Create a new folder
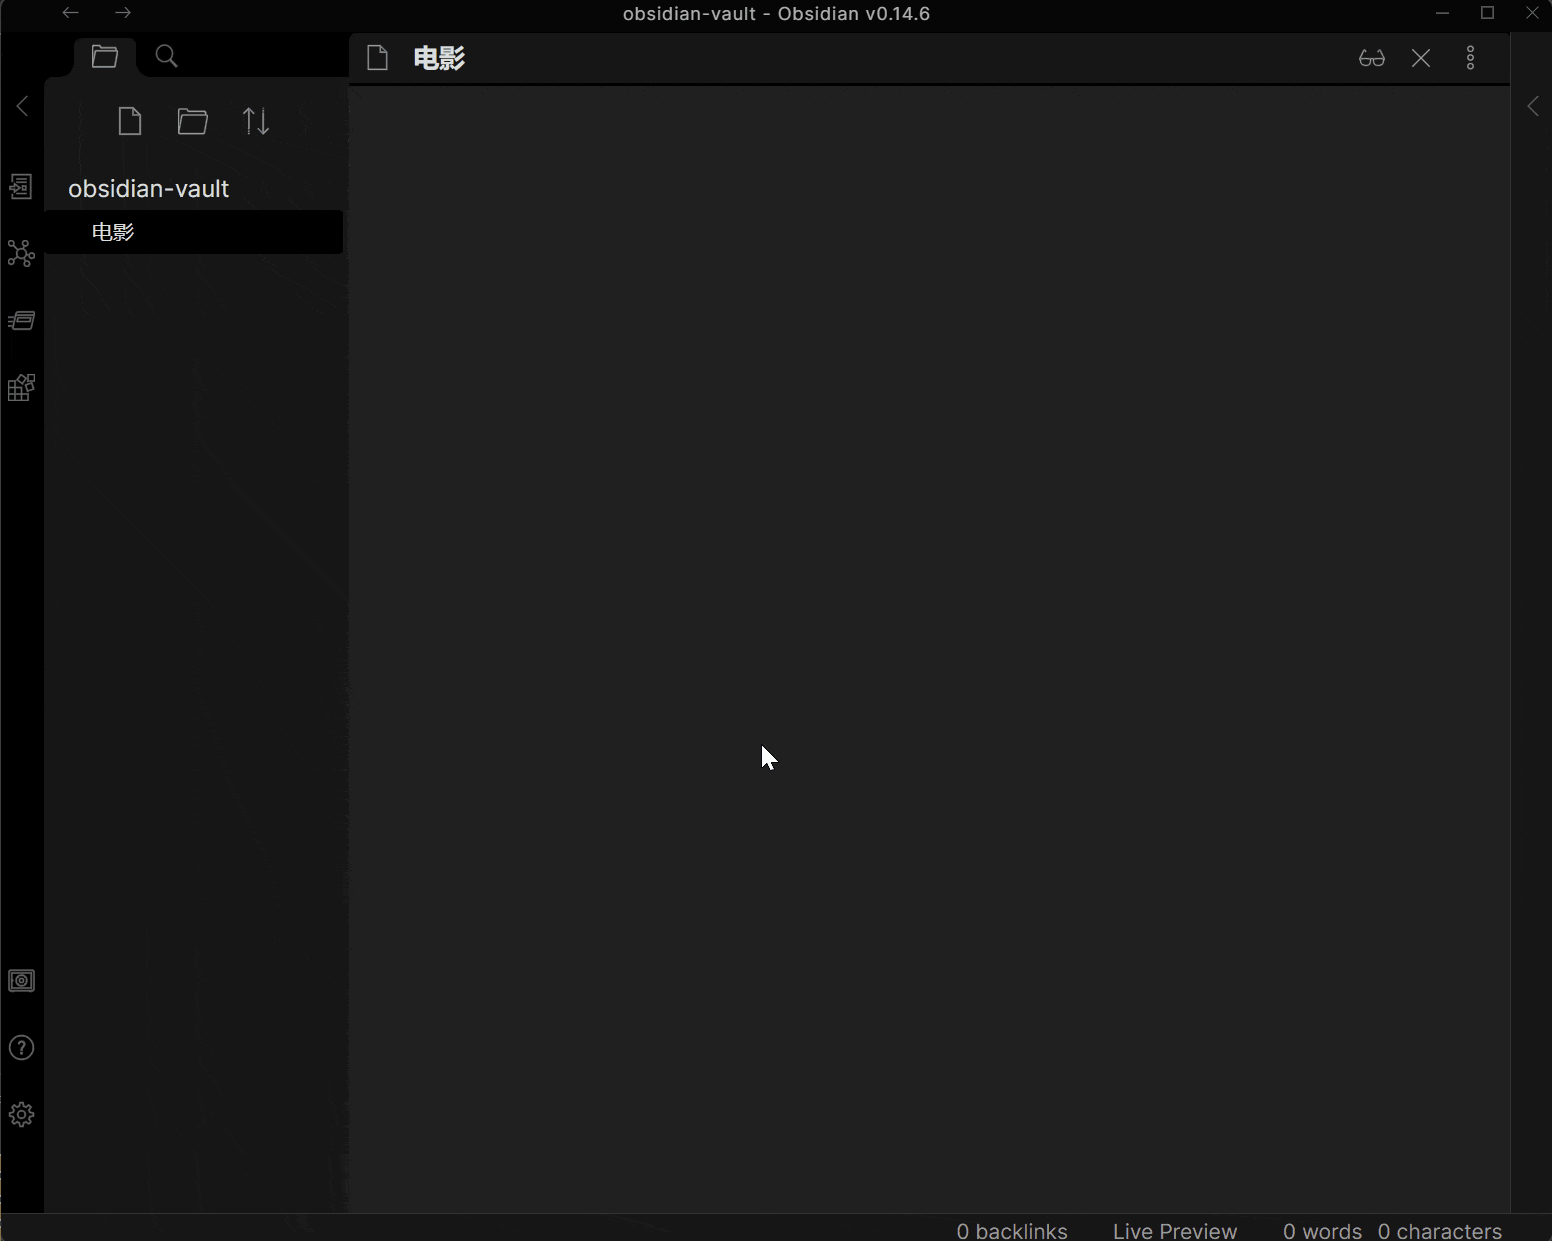 tap(193, 122)
